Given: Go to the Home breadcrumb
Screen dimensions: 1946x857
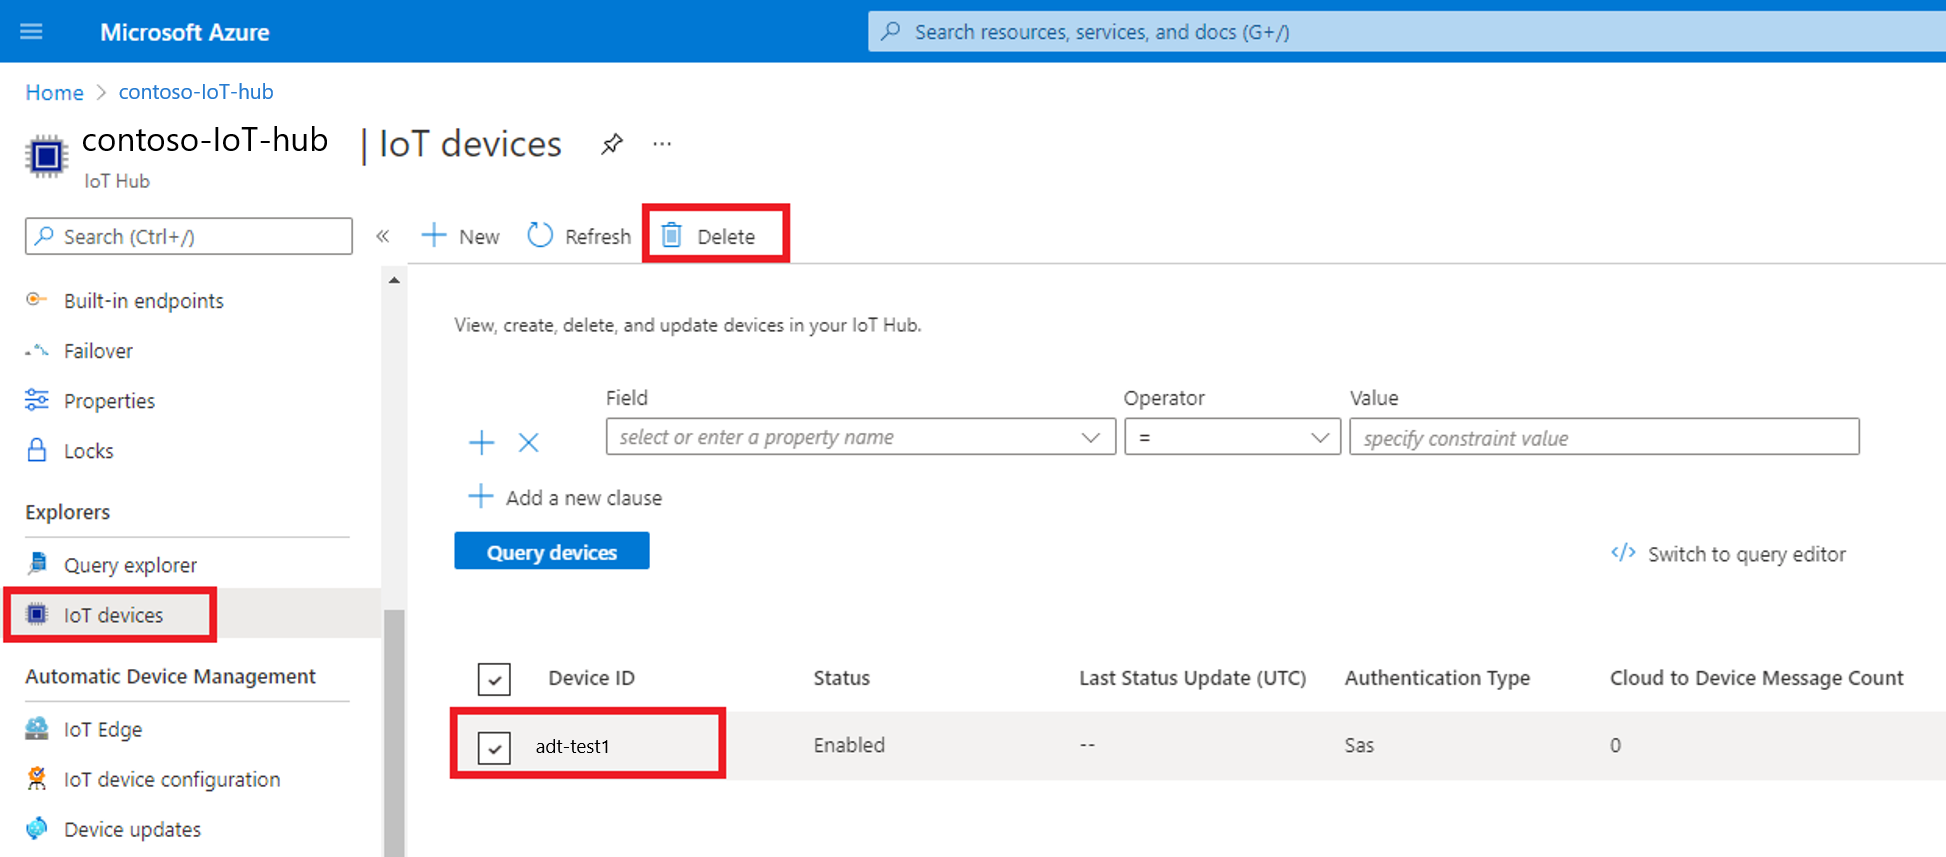Looking at the screenshot, I should 54,92.
